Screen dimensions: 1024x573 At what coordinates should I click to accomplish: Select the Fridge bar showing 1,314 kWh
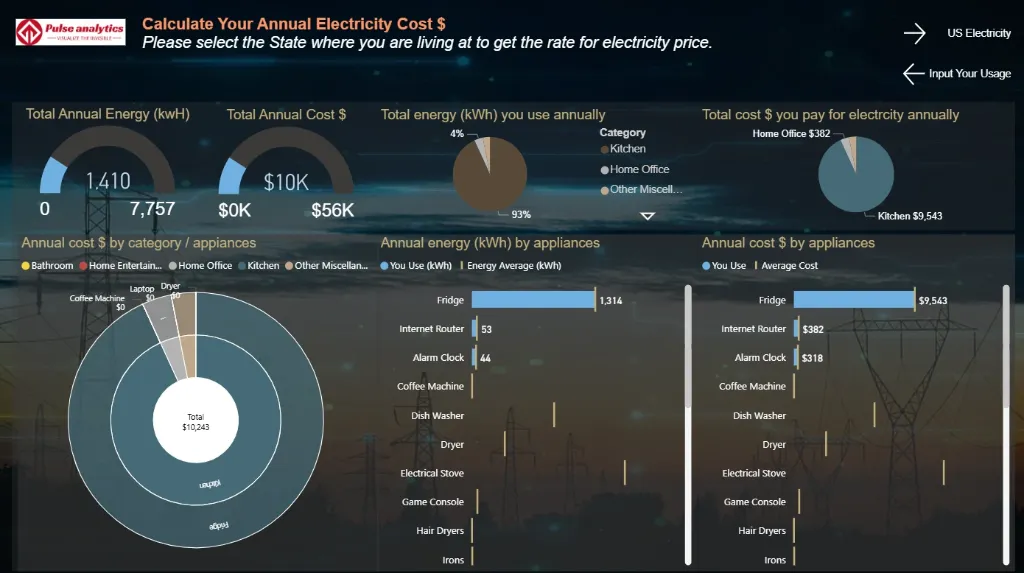tap(532, 300)
